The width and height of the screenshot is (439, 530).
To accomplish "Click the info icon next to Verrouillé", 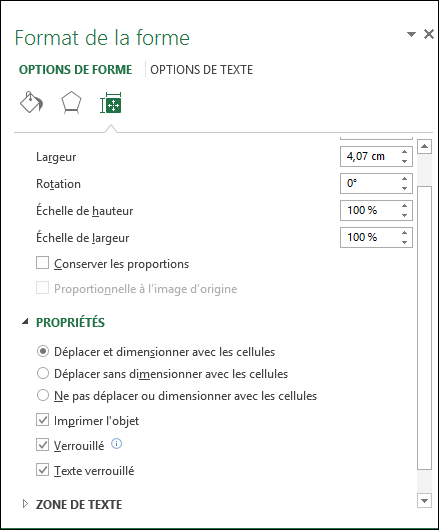I will [117, 444].
